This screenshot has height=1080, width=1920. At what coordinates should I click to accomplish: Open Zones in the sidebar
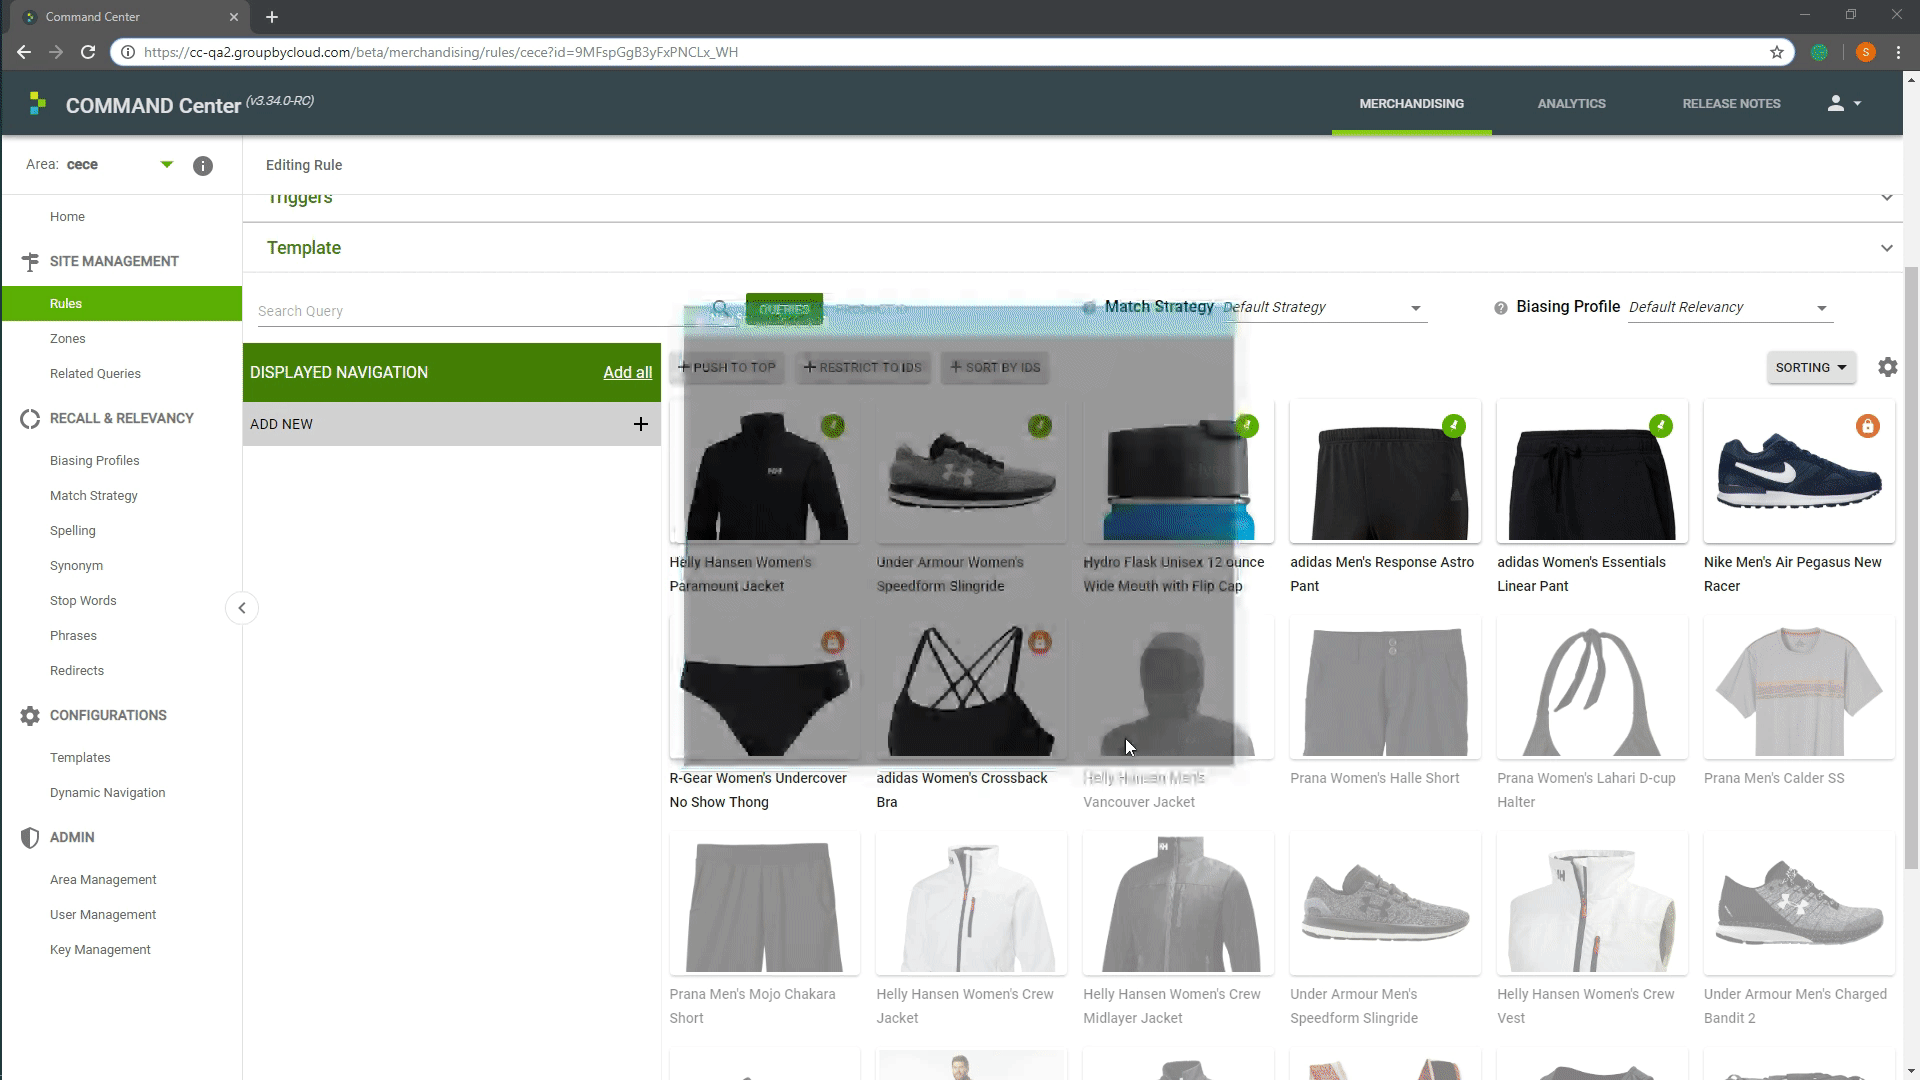[x=68, y=338]
